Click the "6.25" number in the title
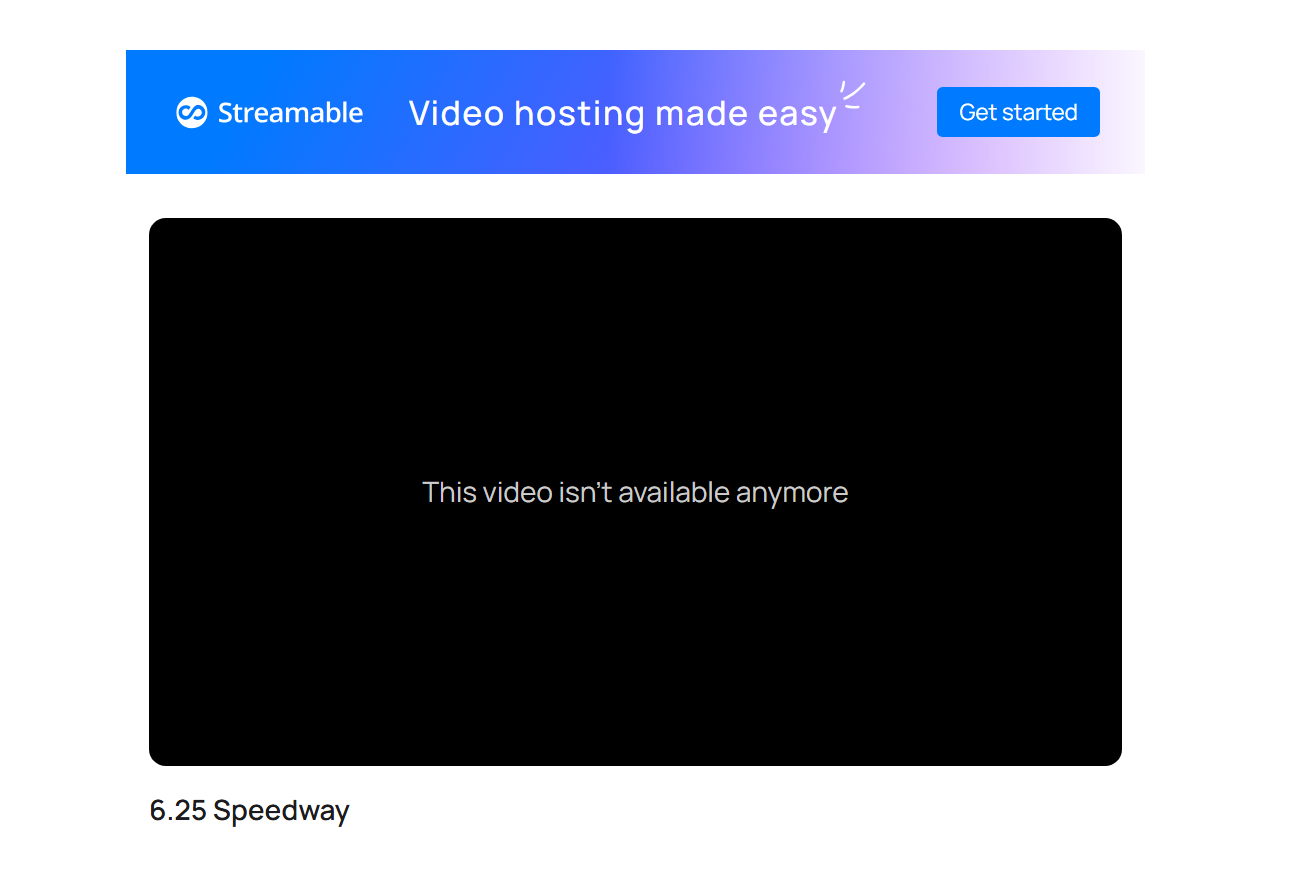This screenshot has height=875, width=1304. [x=178, y=810]
